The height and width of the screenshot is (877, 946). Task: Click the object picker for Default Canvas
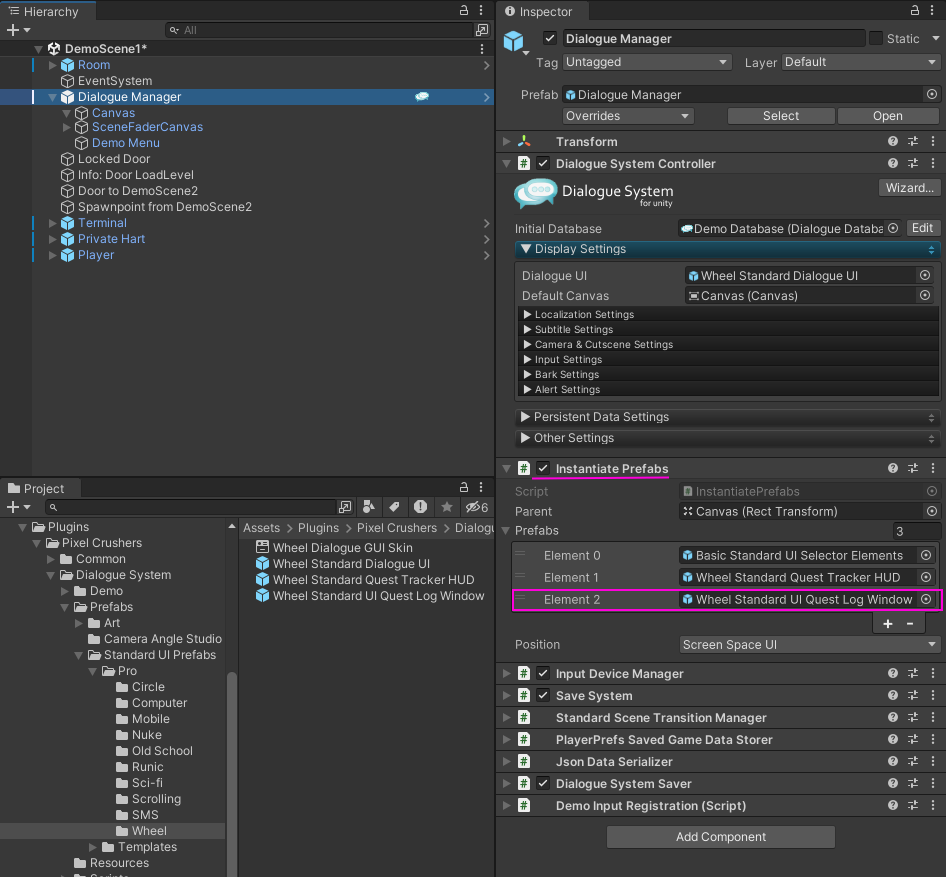(x=925, y=295)
